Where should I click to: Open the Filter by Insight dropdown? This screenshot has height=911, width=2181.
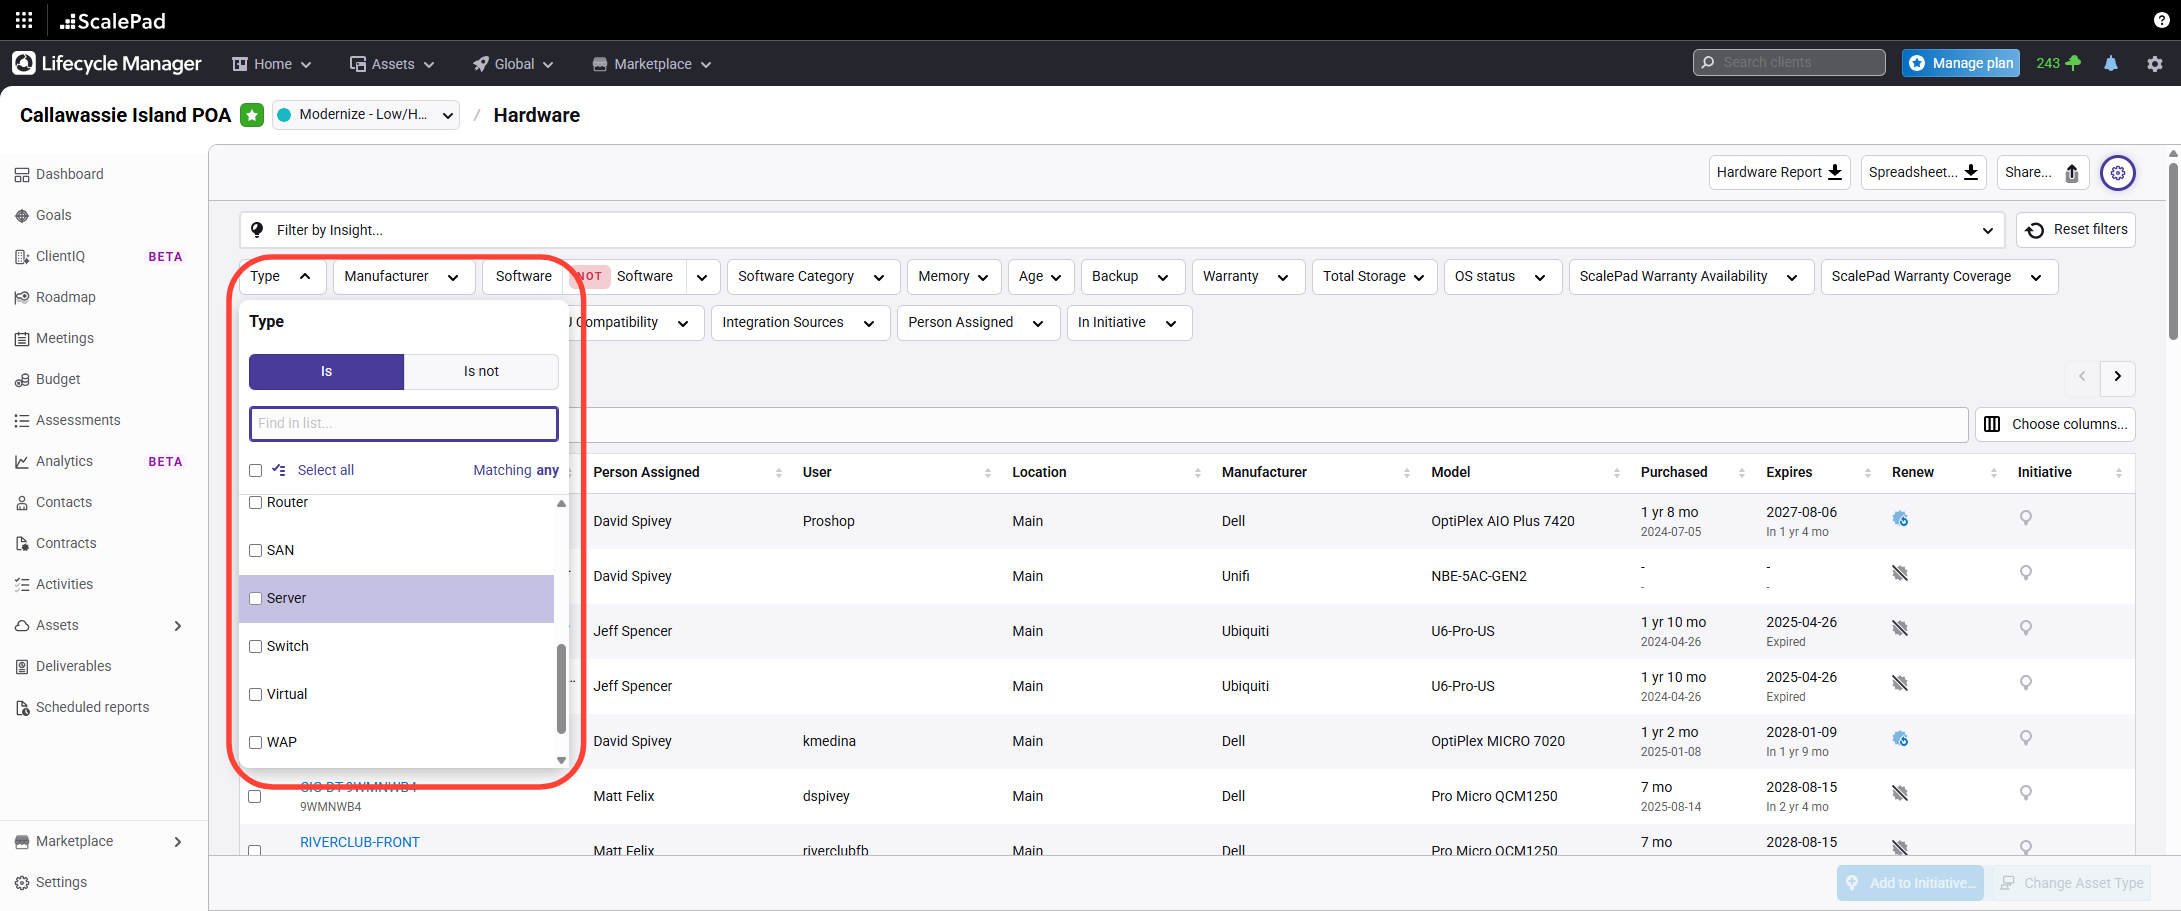(1121, 230)
